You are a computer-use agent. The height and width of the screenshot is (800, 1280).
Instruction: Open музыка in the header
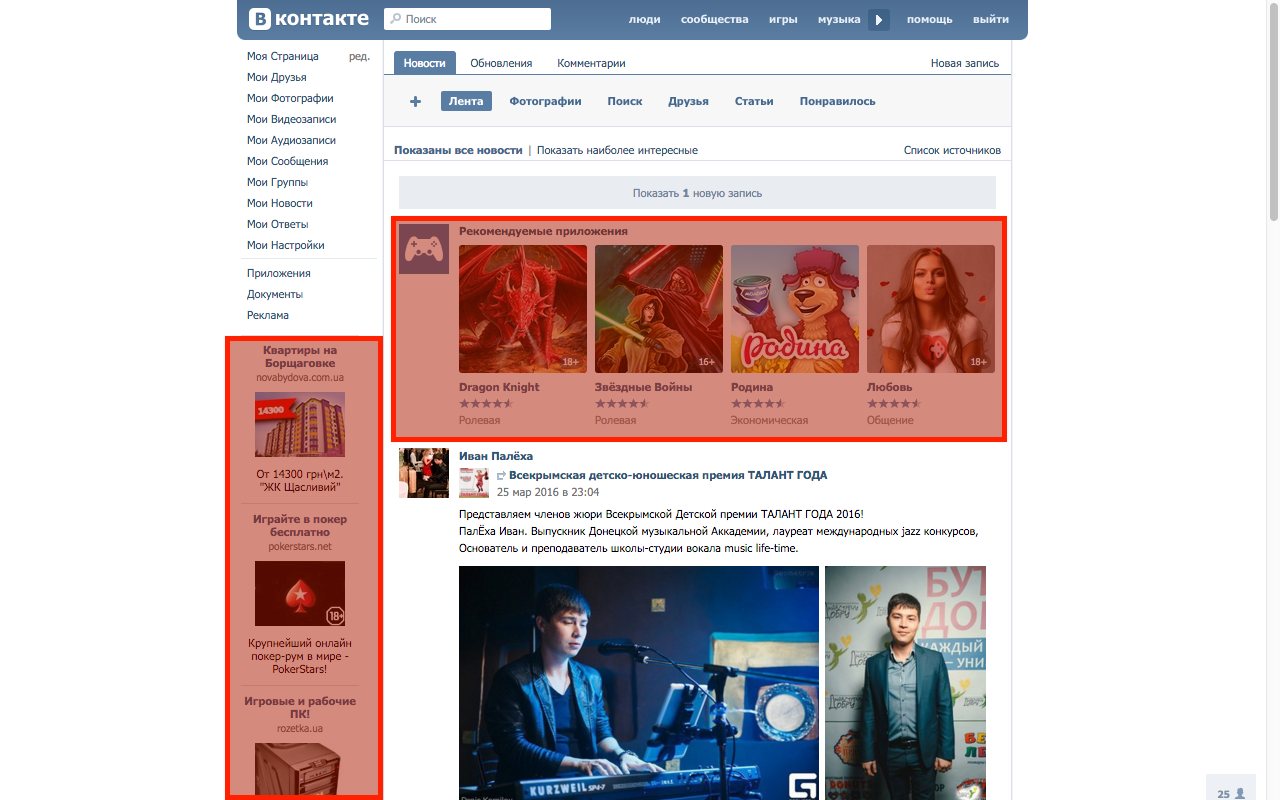tap(839, 19)
